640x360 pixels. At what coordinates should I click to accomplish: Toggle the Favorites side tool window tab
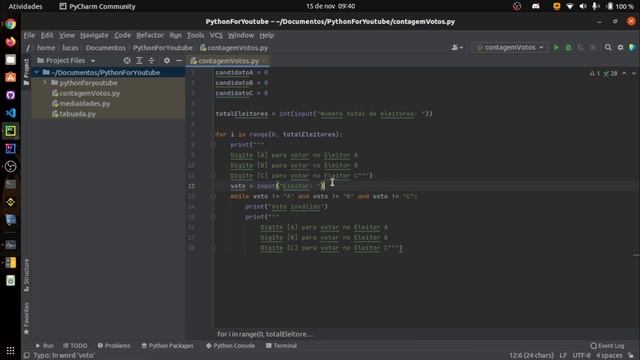tap(27, 319)
